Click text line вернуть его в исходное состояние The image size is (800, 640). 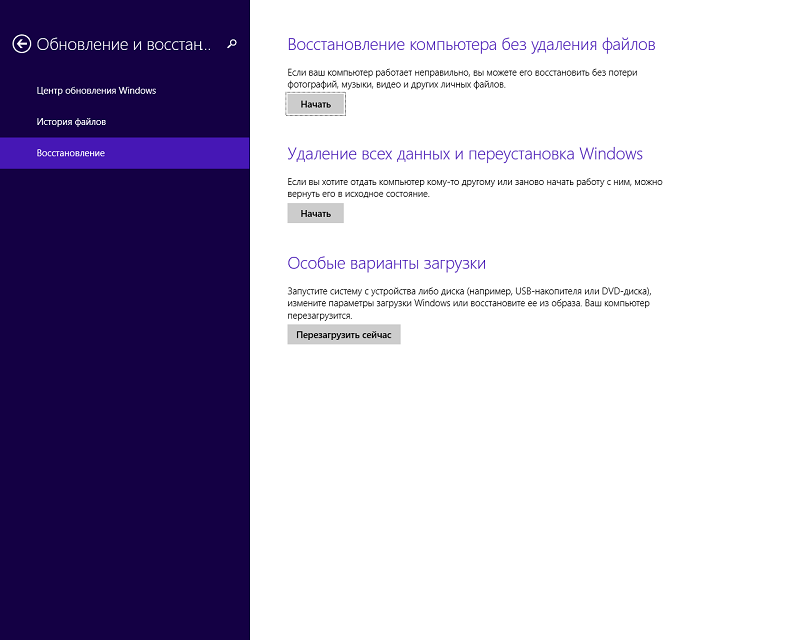358,194
